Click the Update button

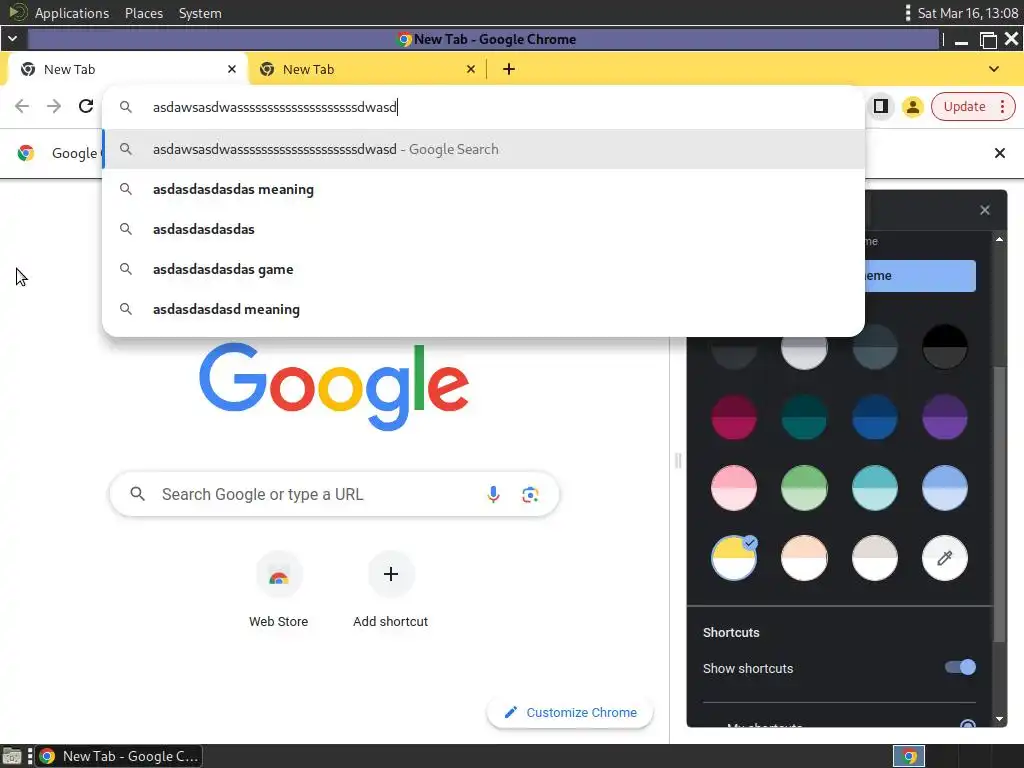click(x=964, y=106)
